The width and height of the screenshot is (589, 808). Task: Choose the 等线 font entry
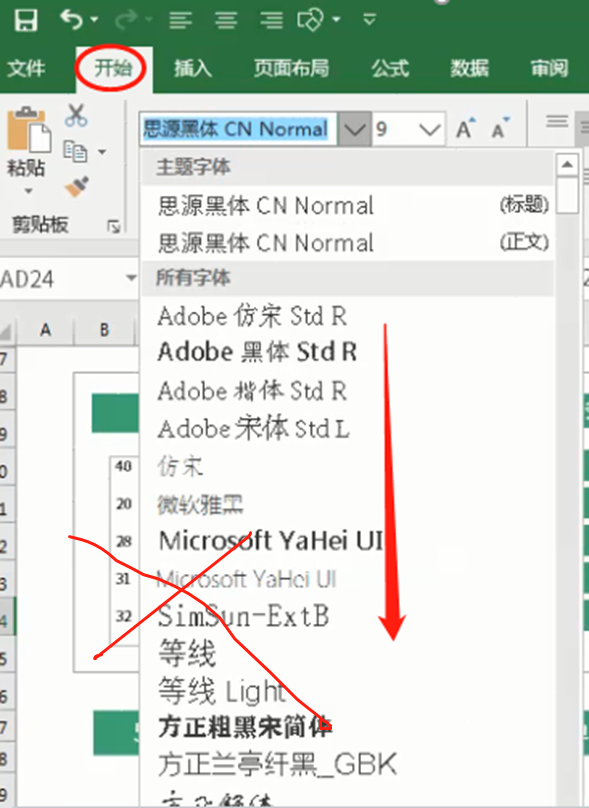tap(348, 653)
